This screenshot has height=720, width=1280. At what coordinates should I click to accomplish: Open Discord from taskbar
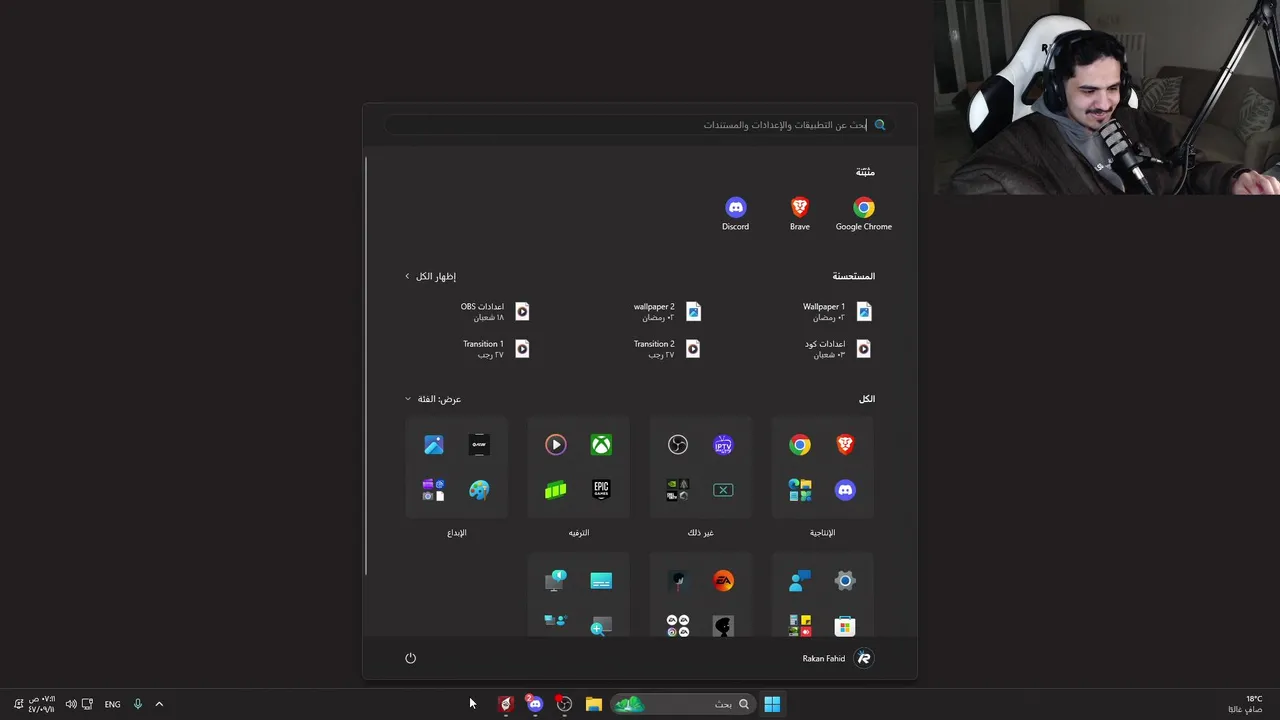coord(535,704)
